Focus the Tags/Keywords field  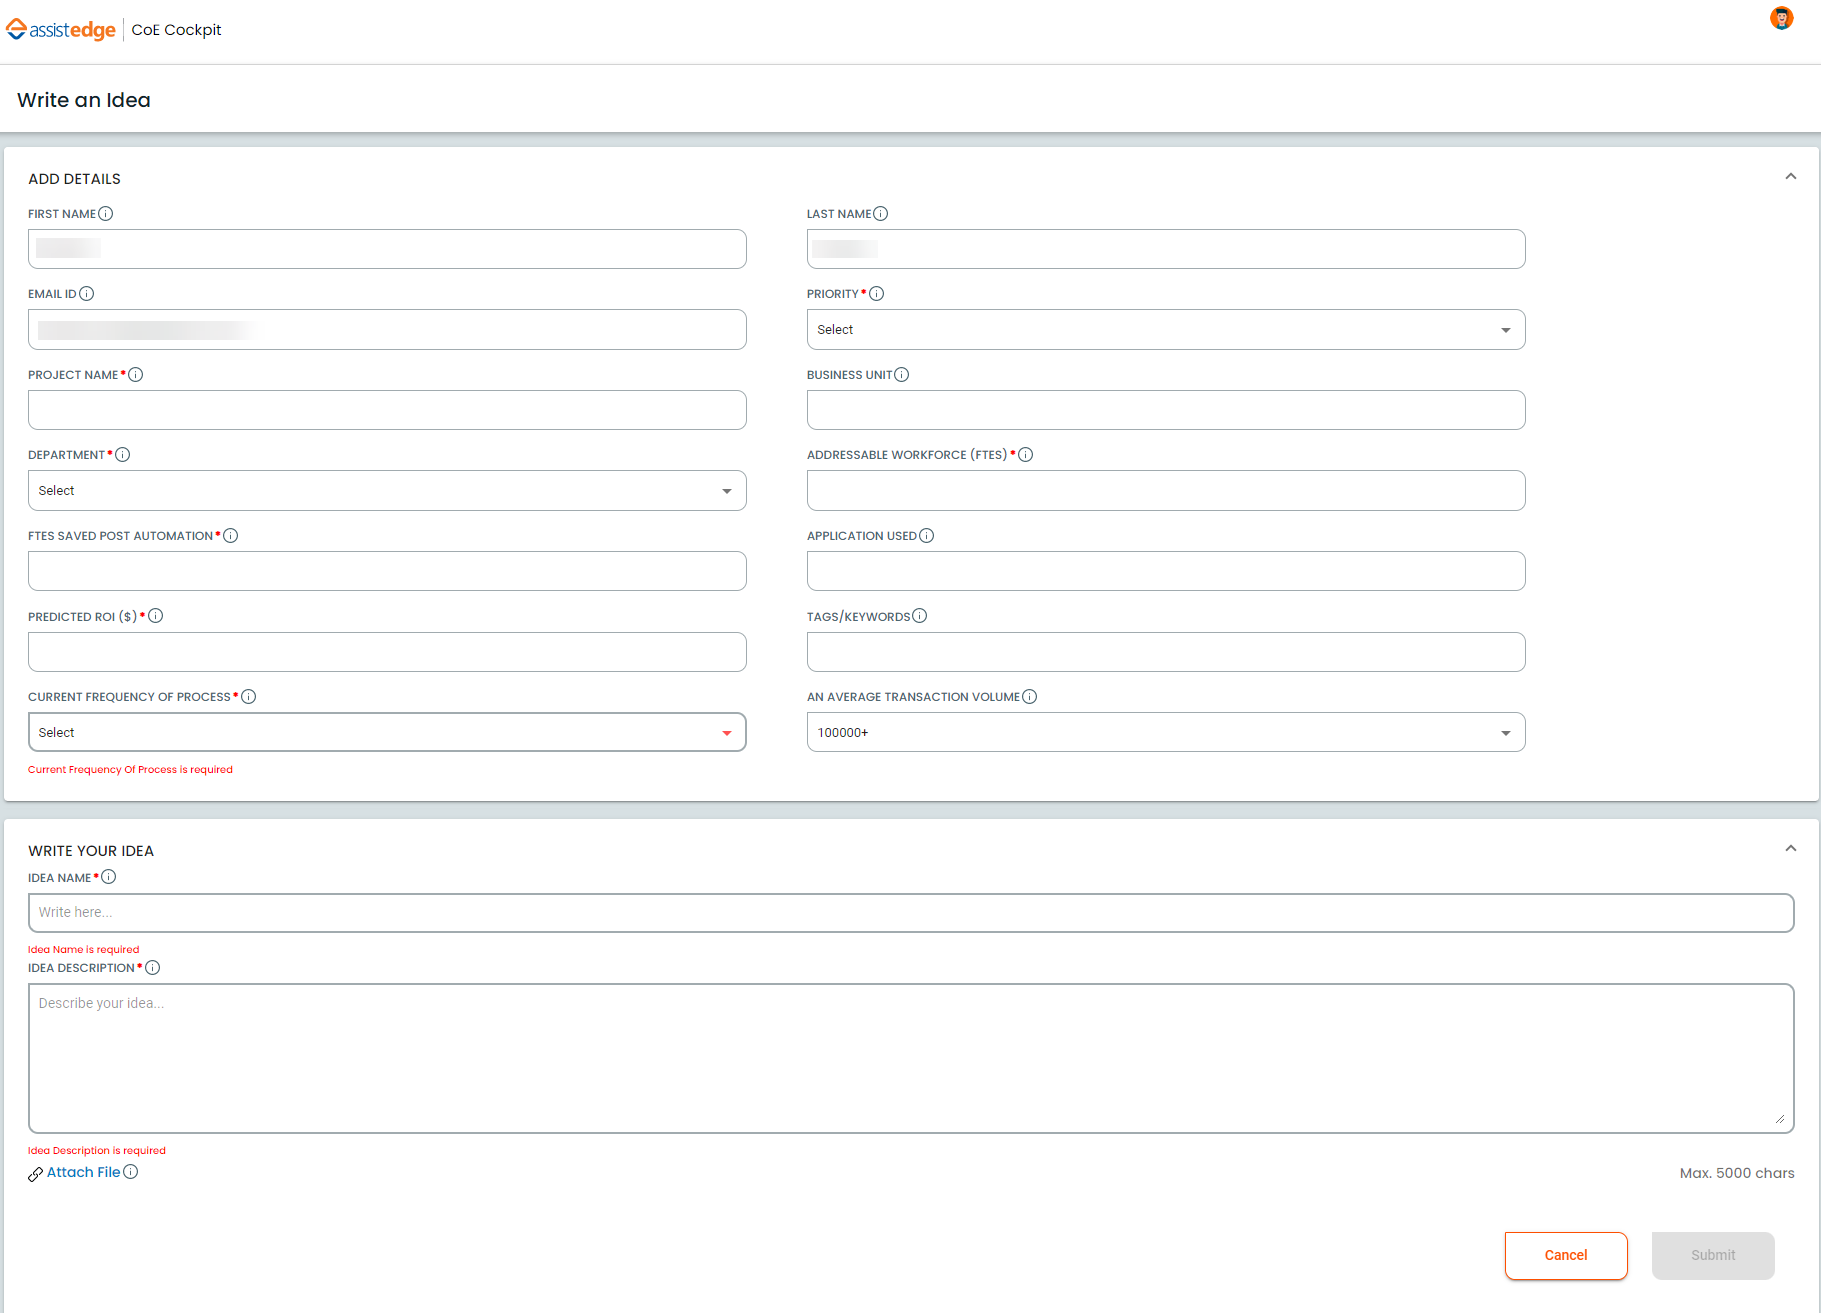click(1166, 652)
